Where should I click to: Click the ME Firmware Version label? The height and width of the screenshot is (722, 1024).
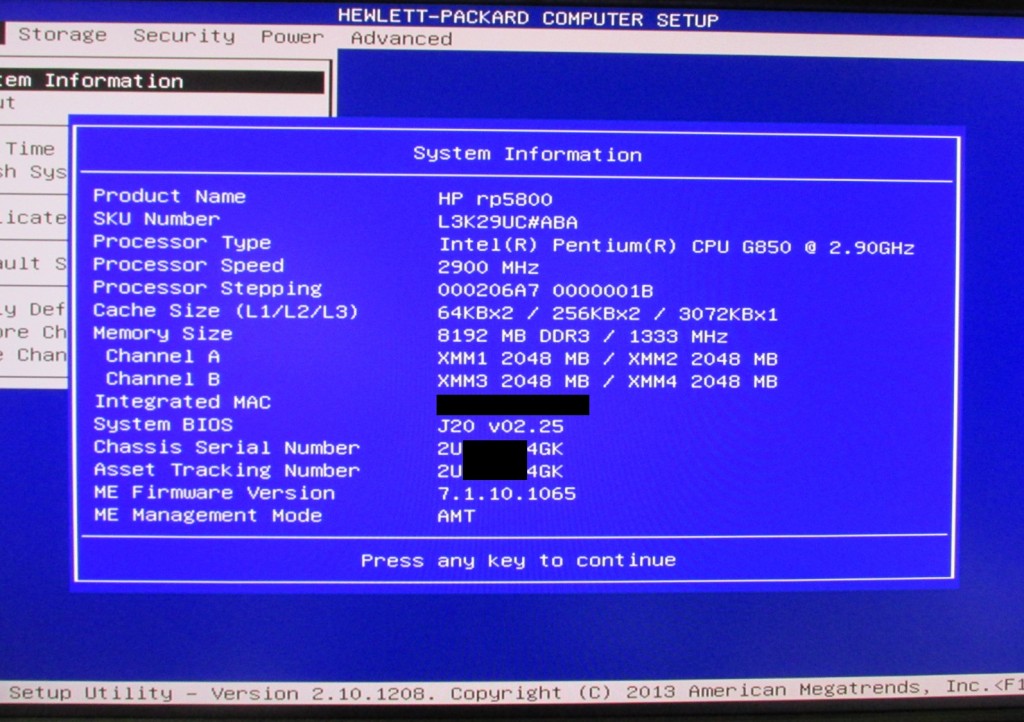coord(214,493)
